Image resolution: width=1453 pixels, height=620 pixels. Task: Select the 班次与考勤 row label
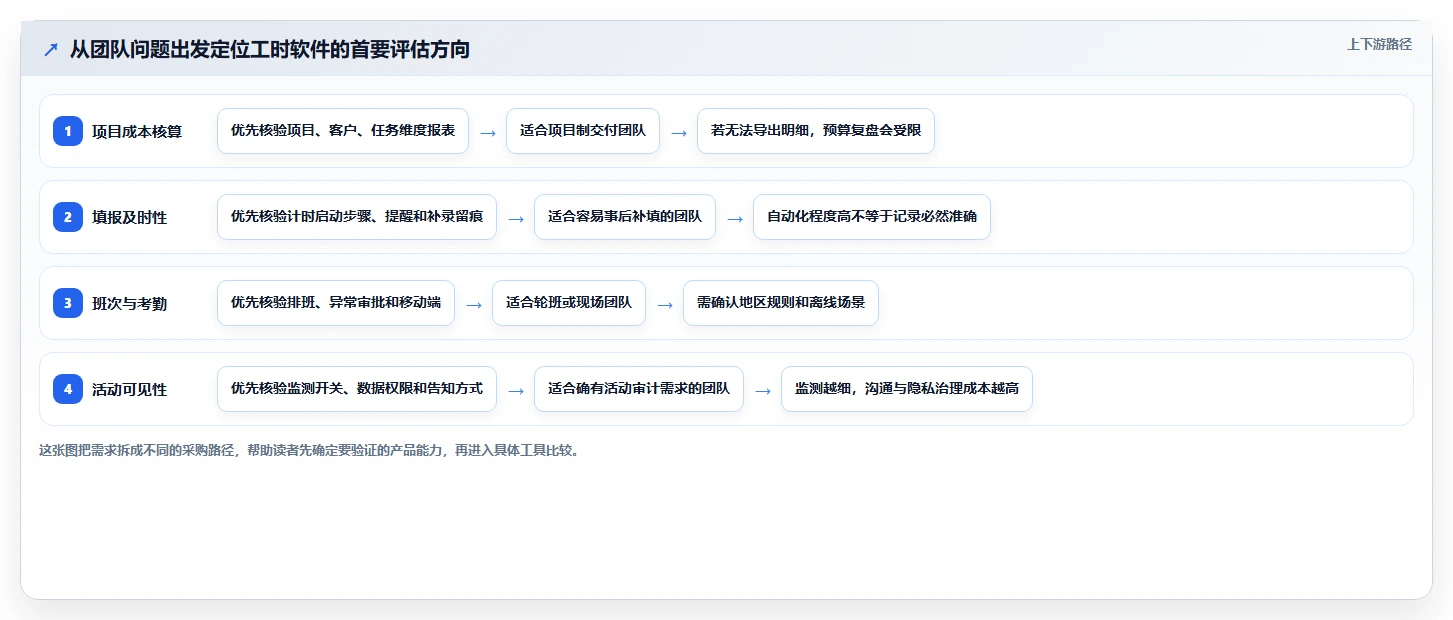point(130,303)
